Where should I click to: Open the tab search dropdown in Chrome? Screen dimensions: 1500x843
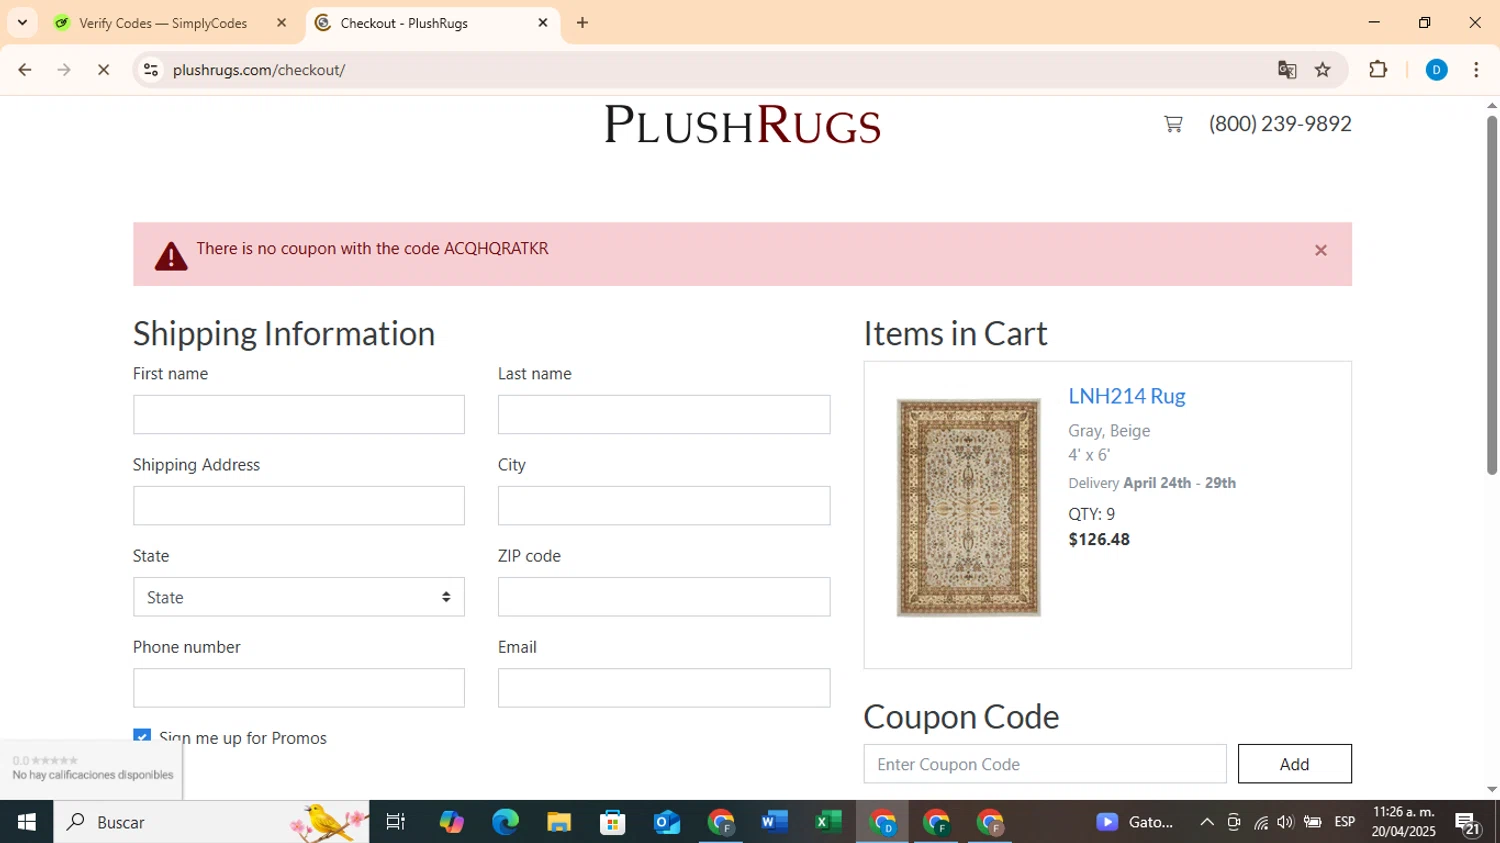coord(22,22)
